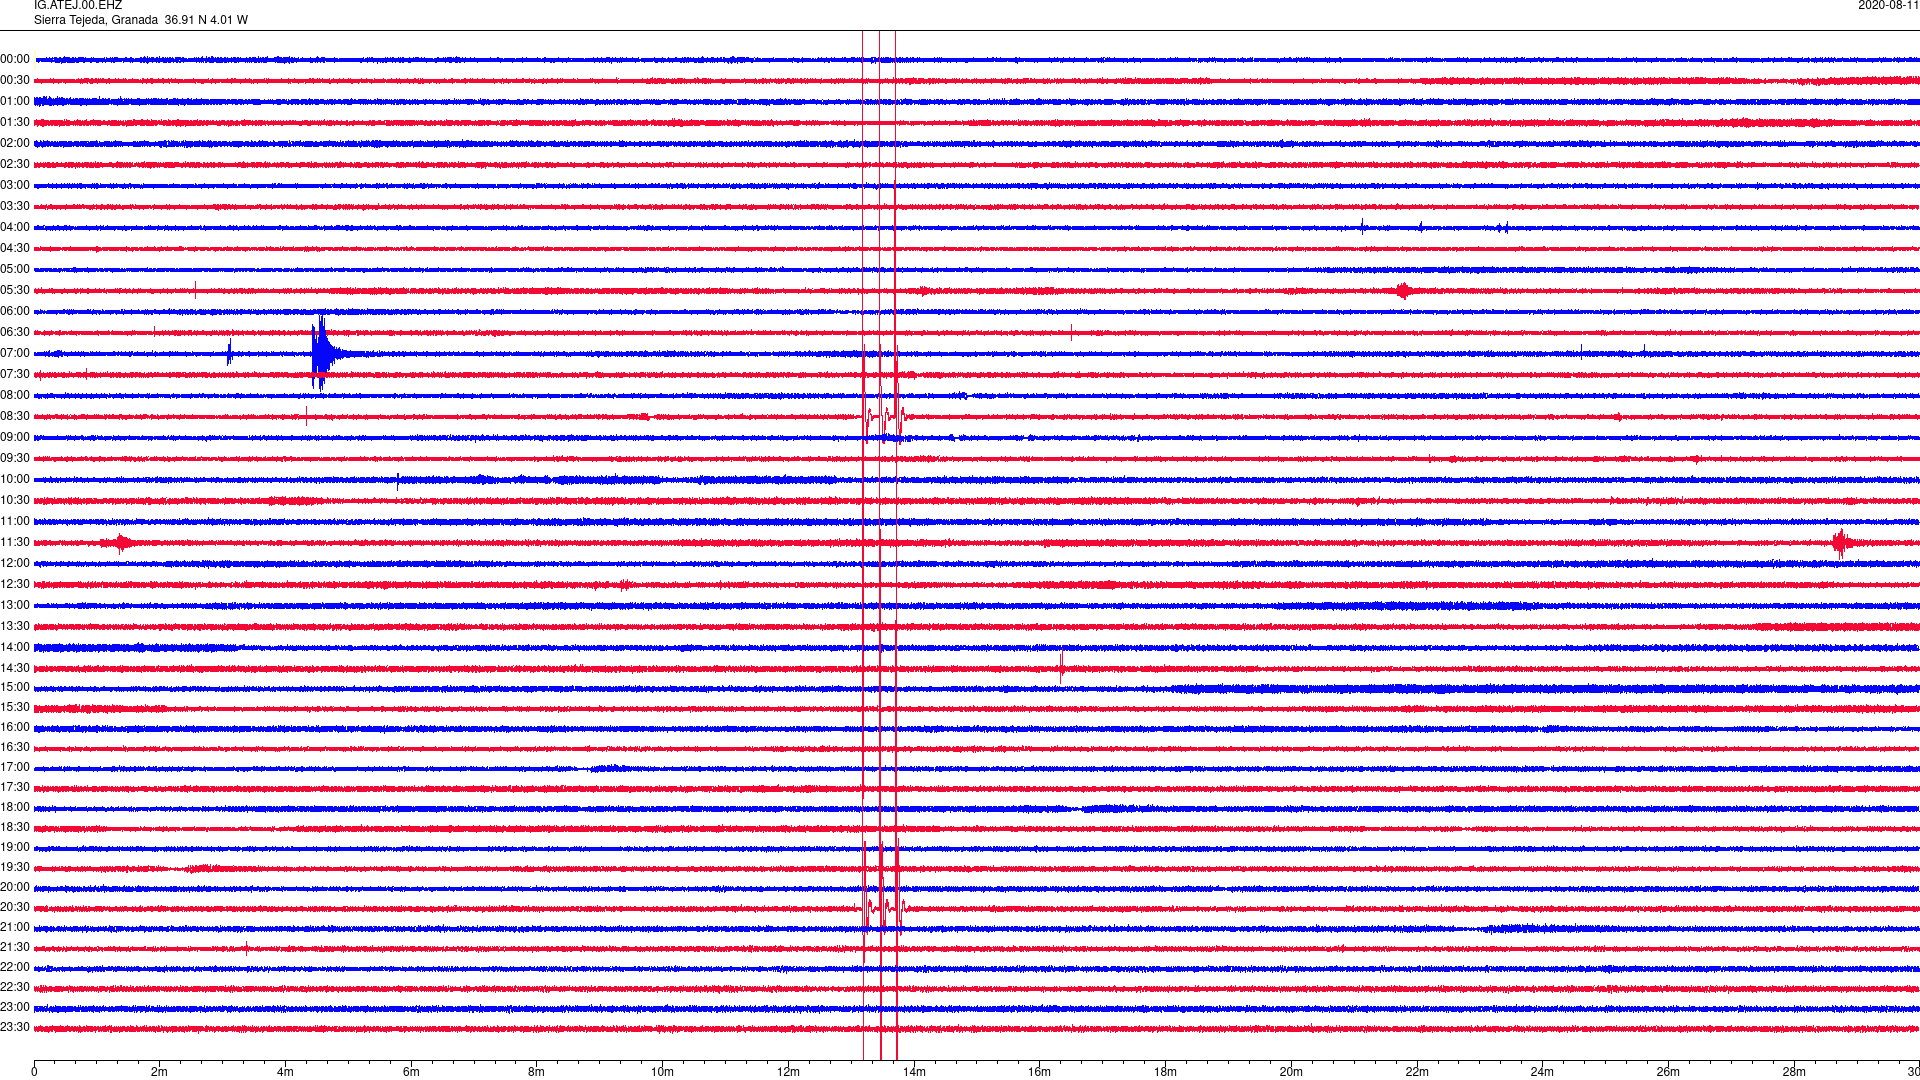The image size is (1920, 1080).
Task: Click the red burst near 1m on 11:30 trace
Action: click(120, 543)
